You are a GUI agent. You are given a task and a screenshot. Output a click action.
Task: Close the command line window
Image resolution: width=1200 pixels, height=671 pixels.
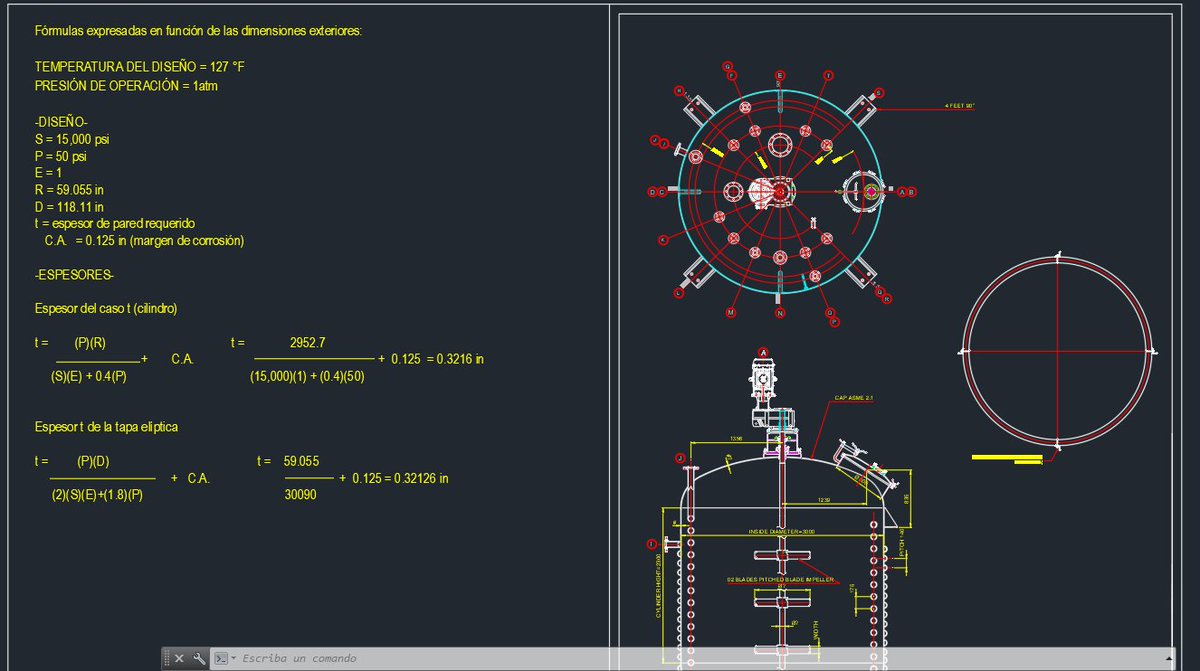pos(179,658)
